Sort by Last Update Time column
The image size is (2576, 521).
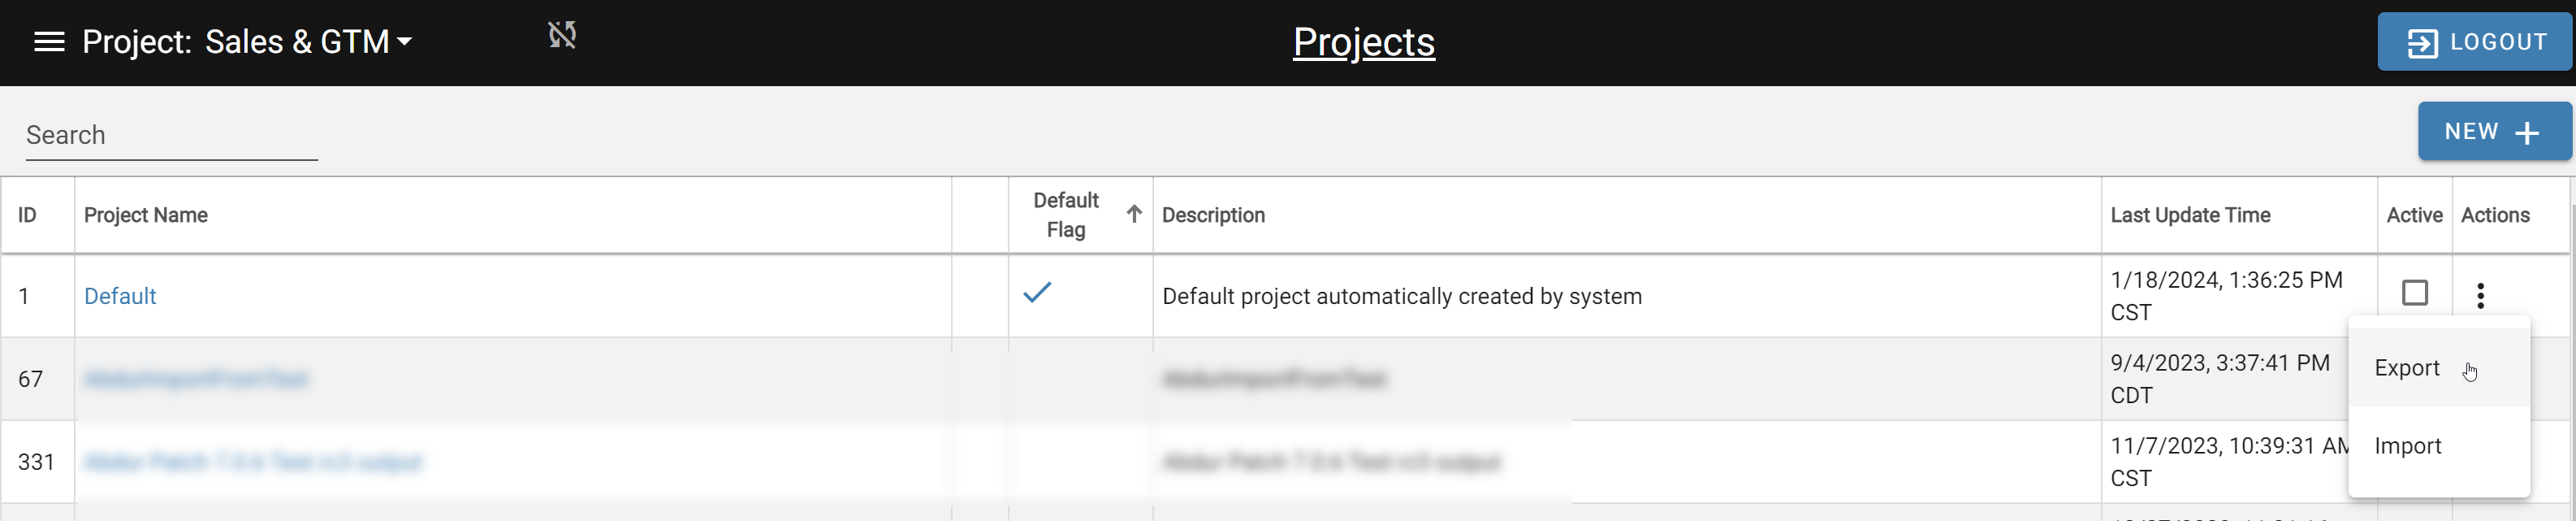pos(2190,215)
